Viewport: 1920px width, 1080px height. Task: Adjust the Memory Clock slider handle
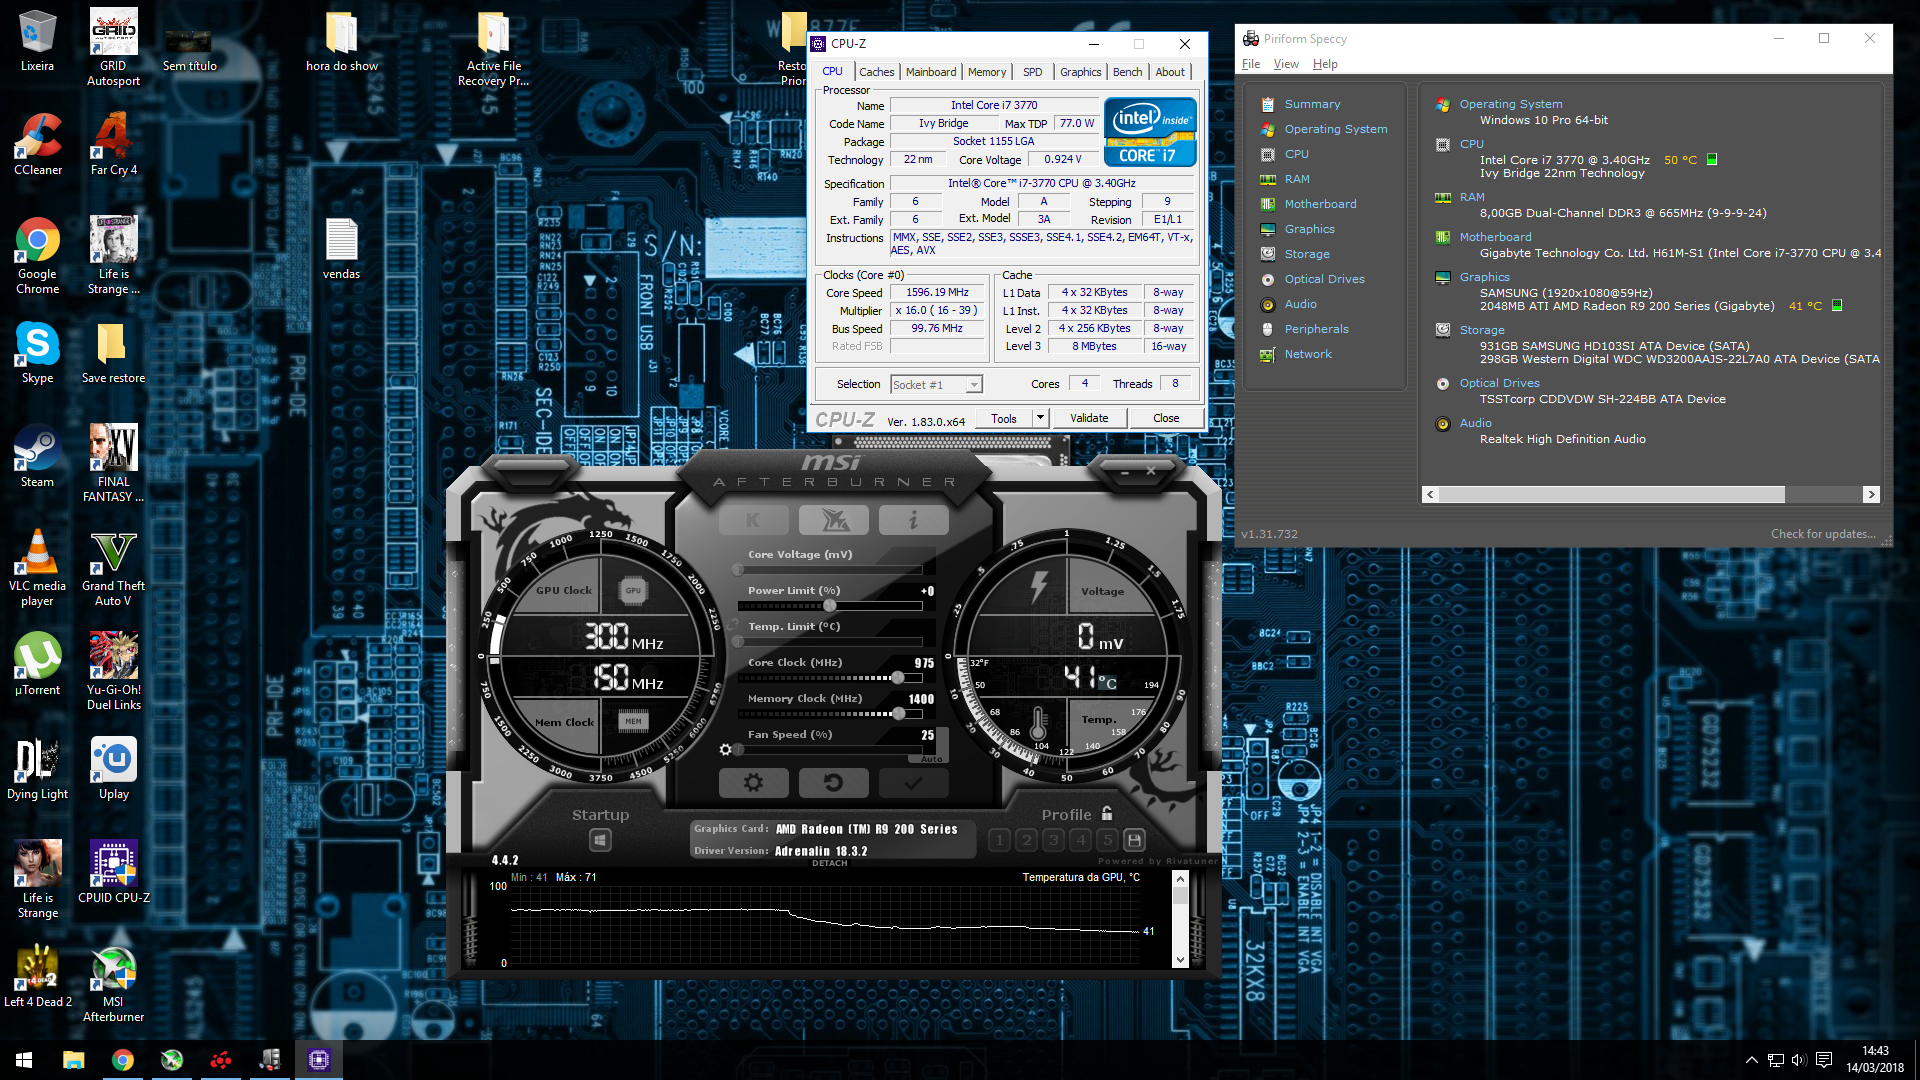click(899, 713)
